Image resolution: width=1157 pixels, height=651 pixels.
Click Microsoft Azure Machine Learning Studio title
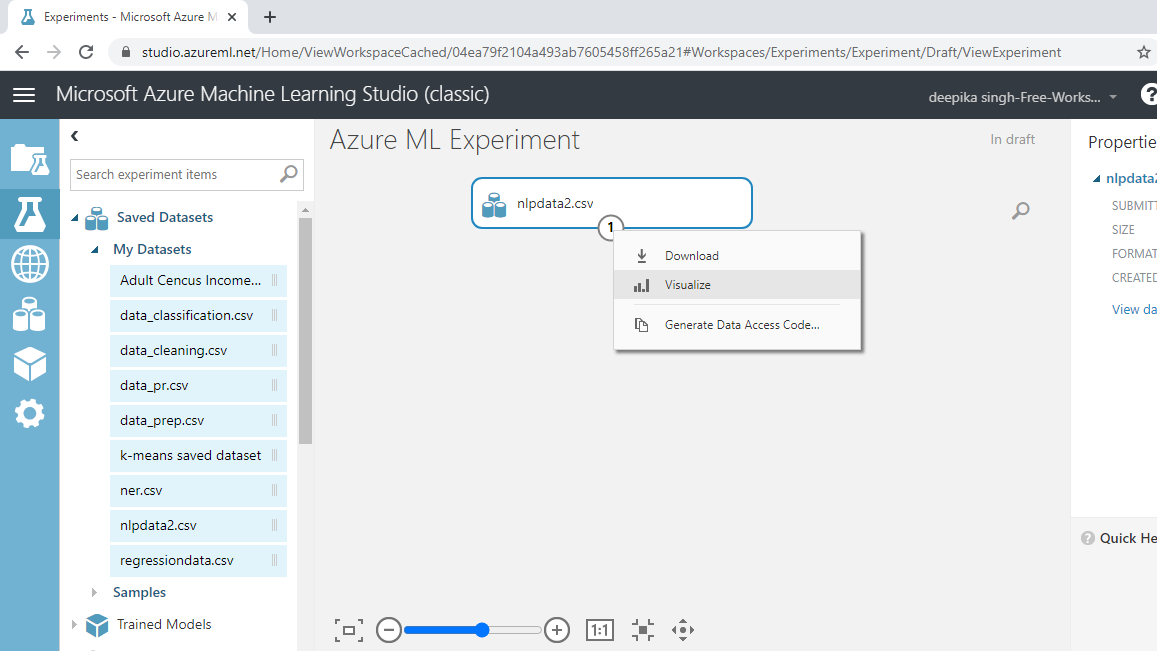point(272,94)
